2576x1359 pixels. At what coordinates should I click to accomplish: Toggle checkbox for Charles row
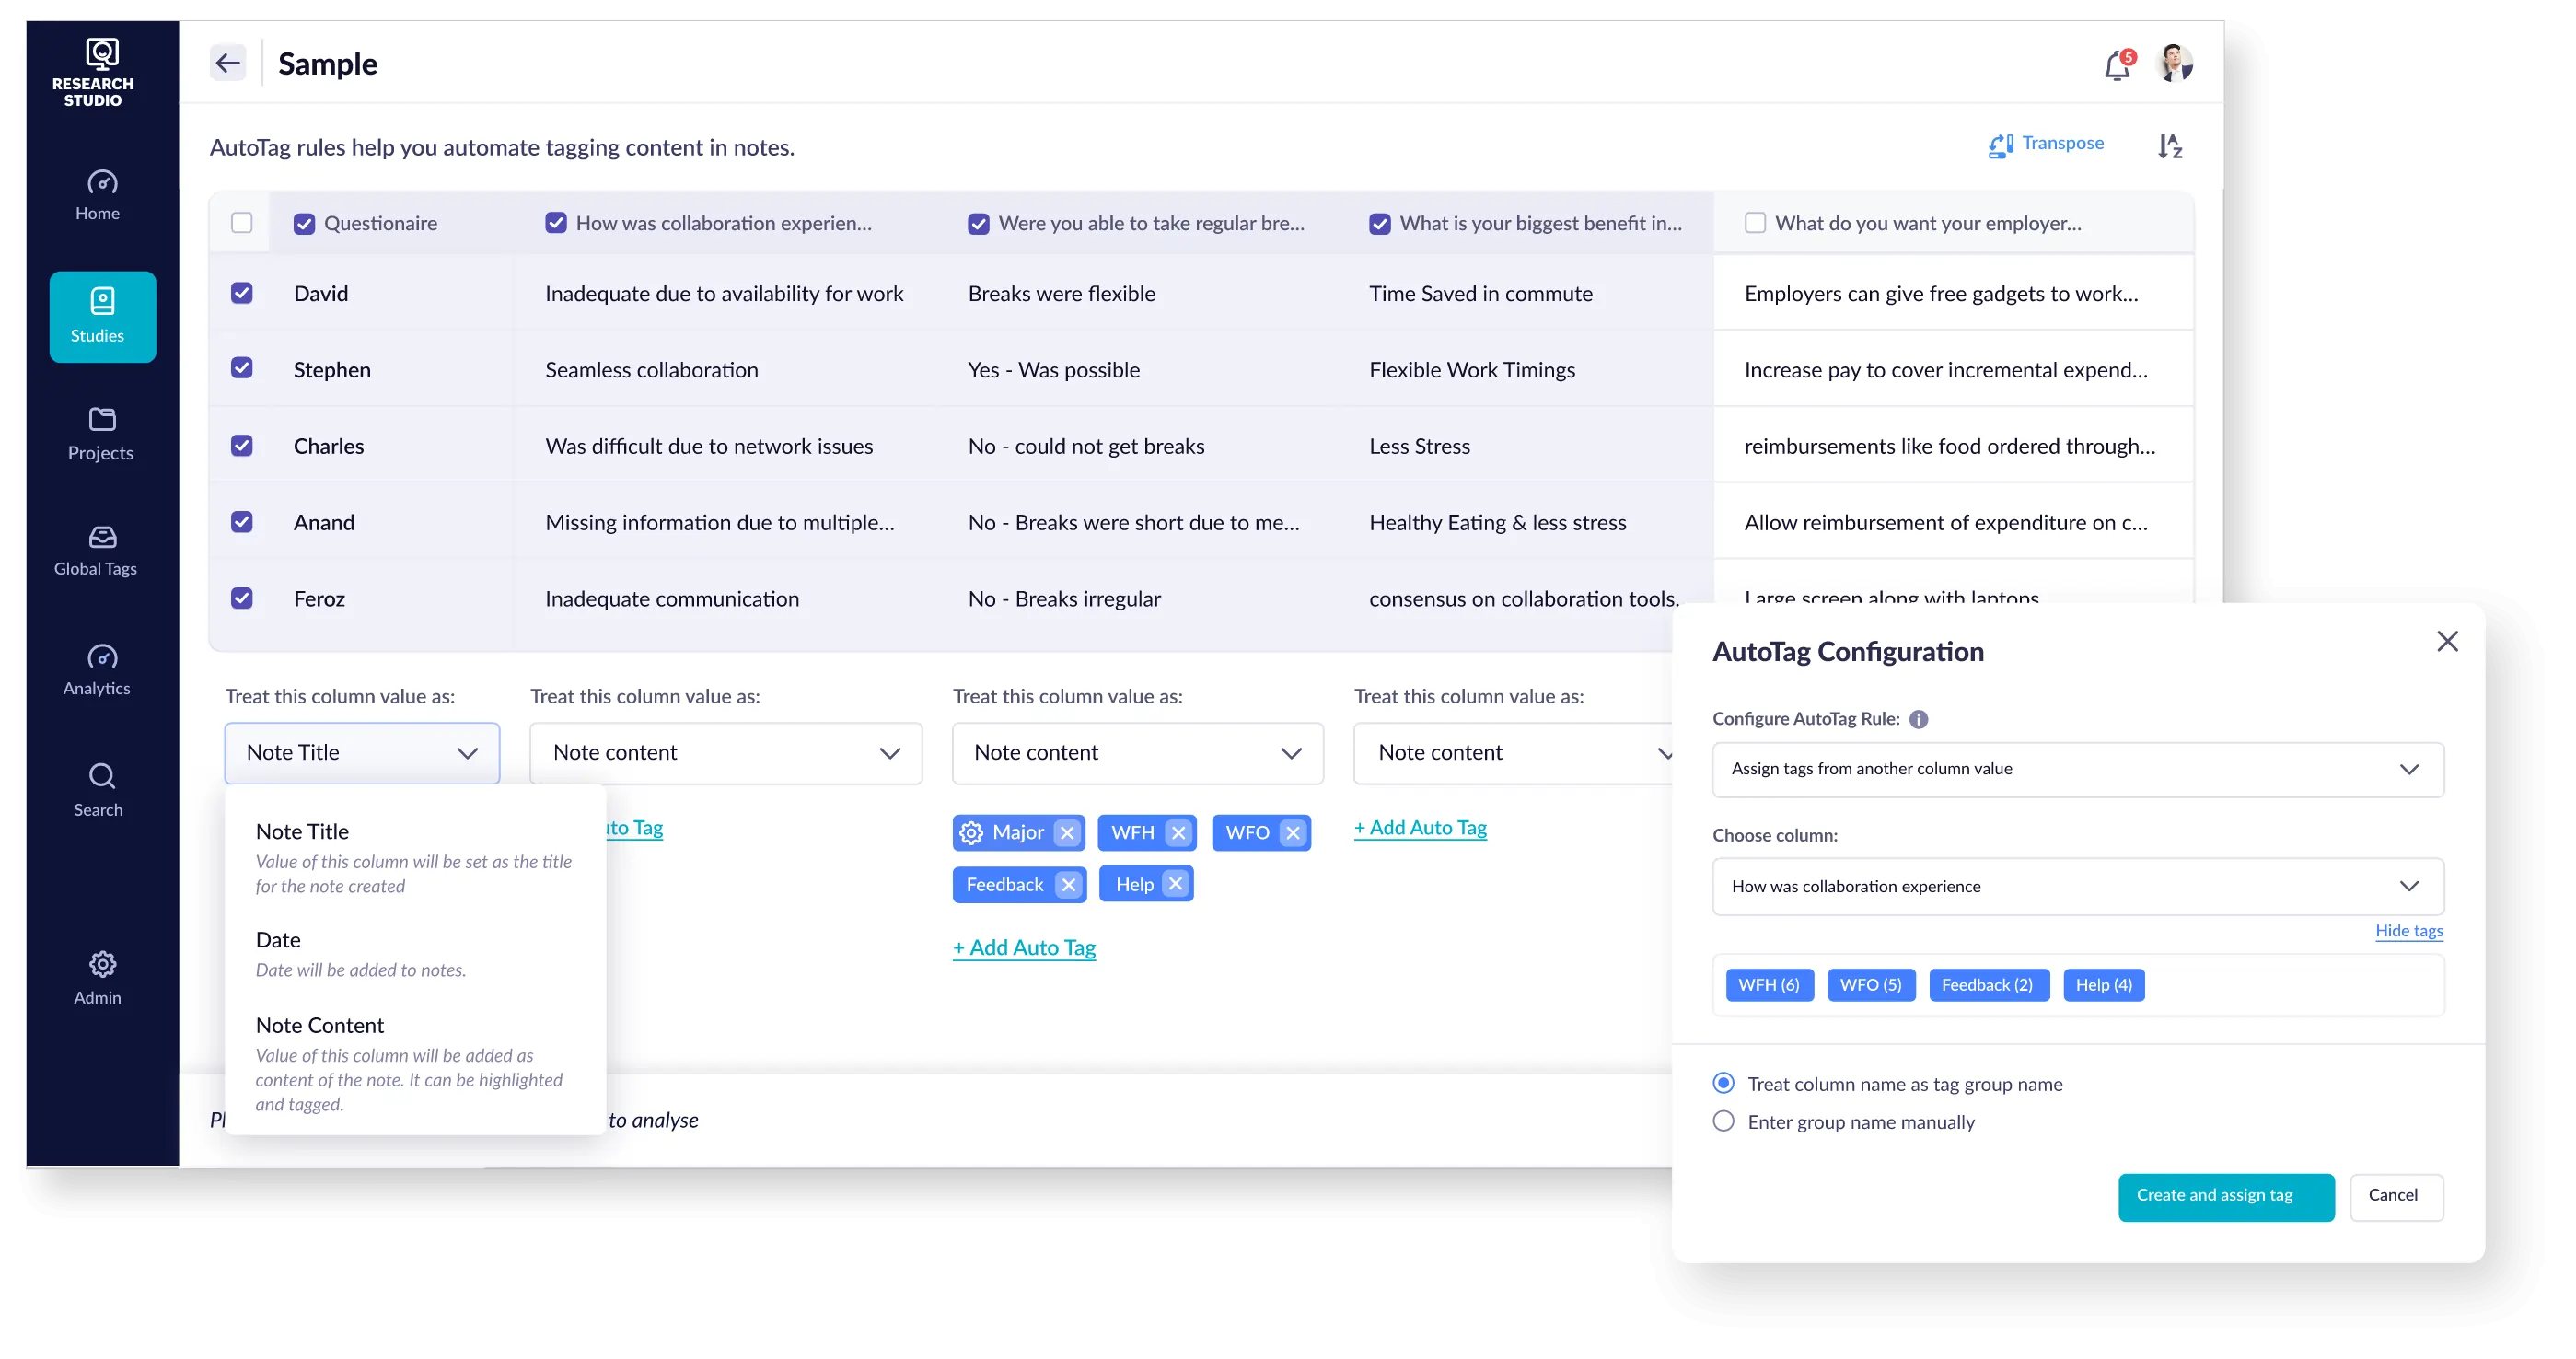click(242, 445)
